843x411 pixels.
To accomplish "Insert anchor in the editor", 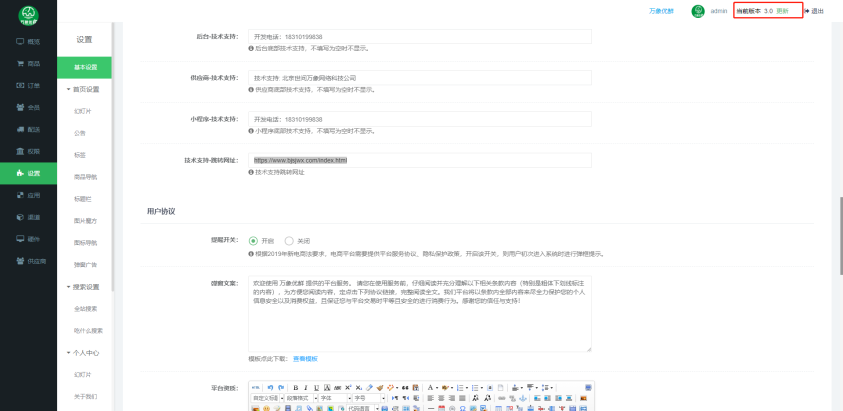I will (523, 398).
